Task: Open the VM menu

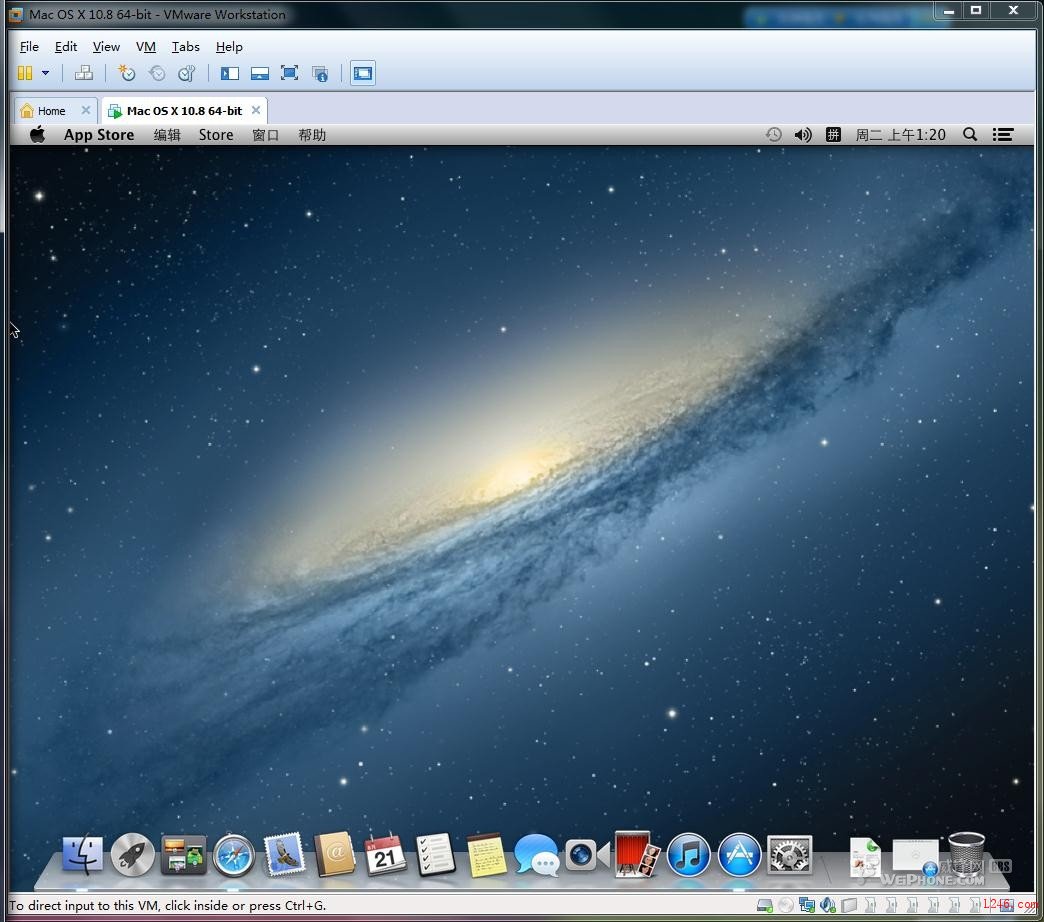Action: click(x=146, y=47)
